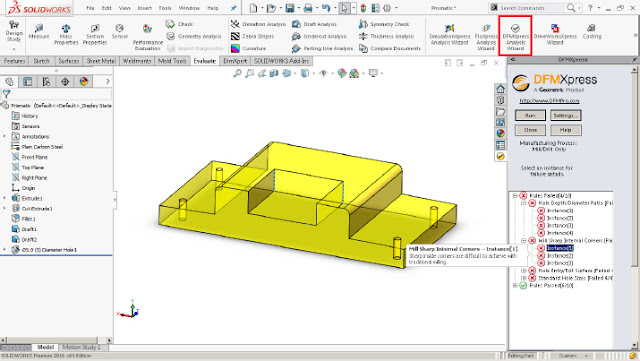Open the appearance color wheel tab
The width and height of the screenshot is (640, 361).
click(84, 81)
